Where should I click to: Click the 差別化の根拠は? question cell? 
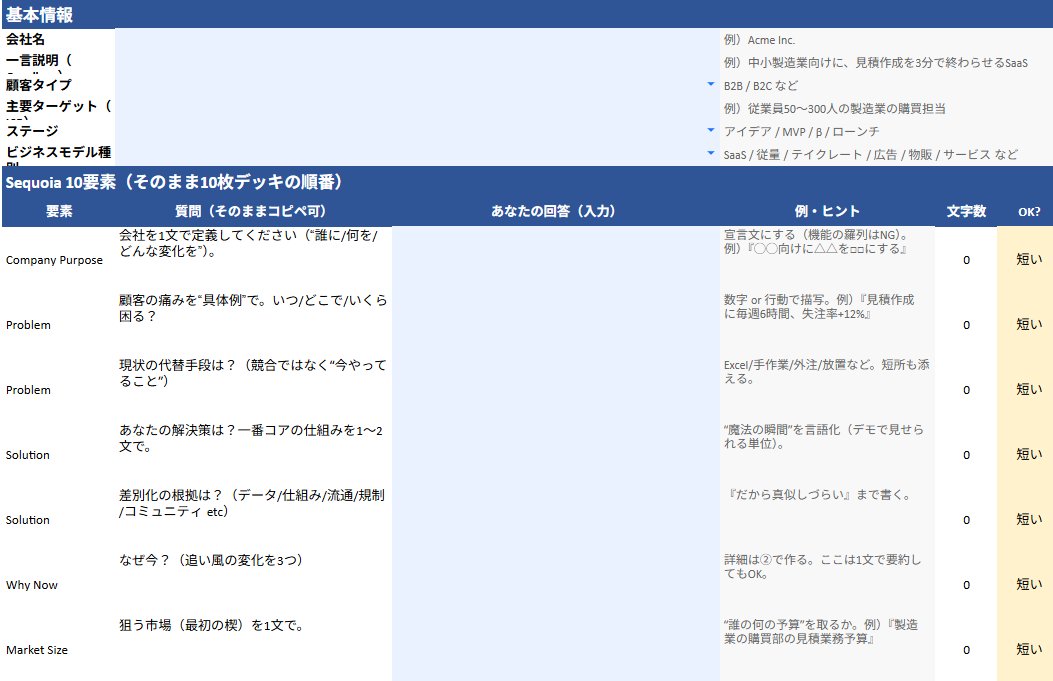(x=253, y=520)
